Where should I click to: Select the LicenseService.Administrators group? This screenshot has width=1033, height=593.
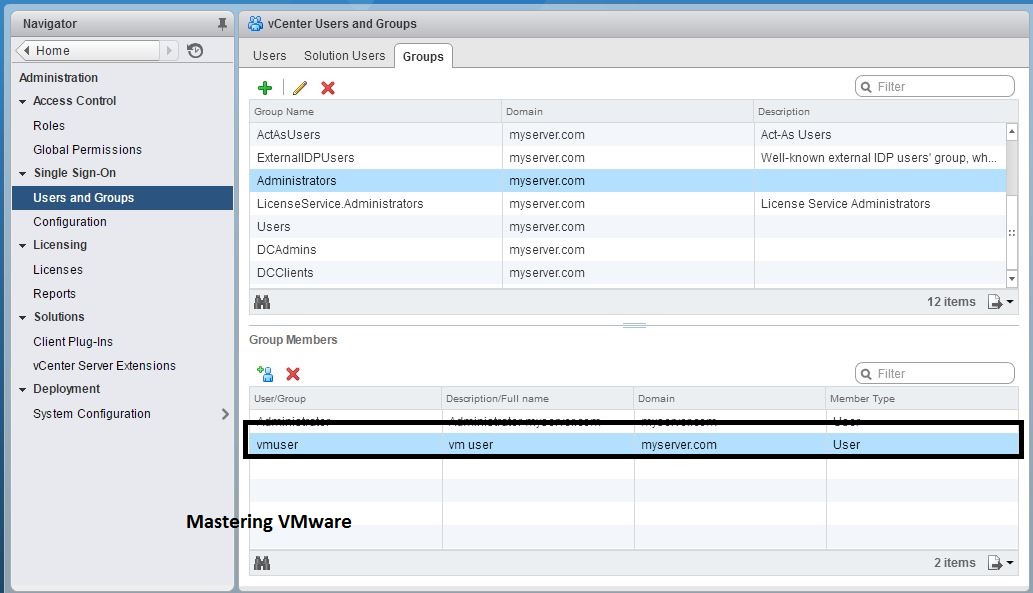click(x=628, y=204)
